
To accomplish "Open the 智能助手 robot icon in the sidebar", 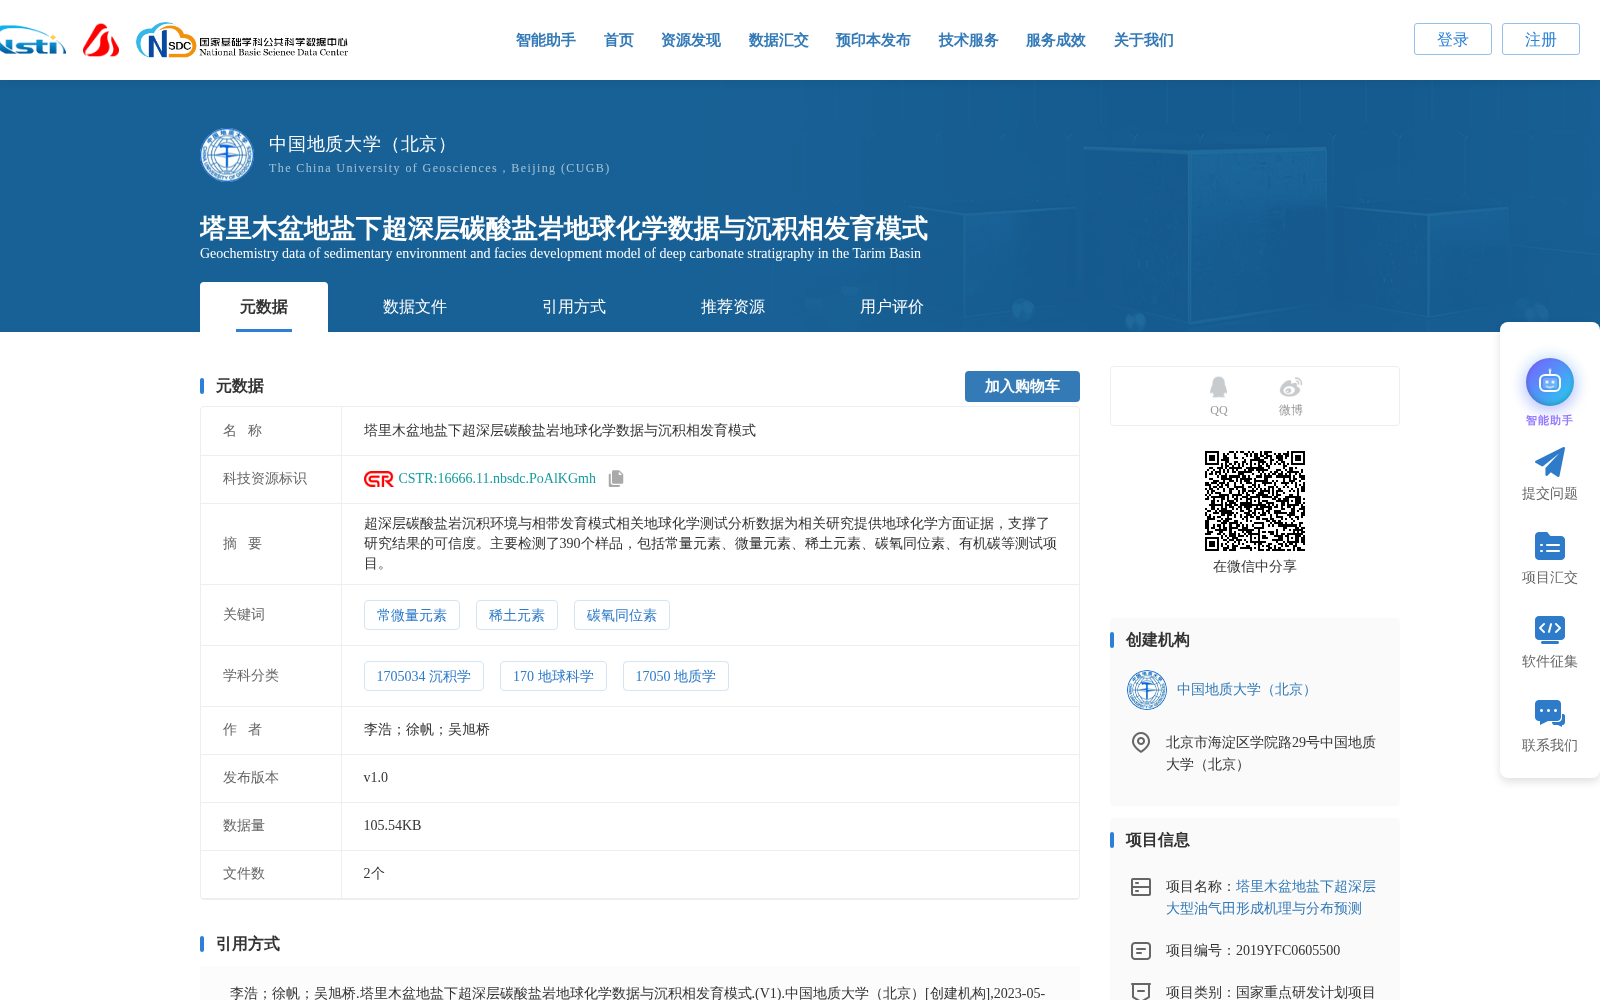I will [x=1549, y=382].
